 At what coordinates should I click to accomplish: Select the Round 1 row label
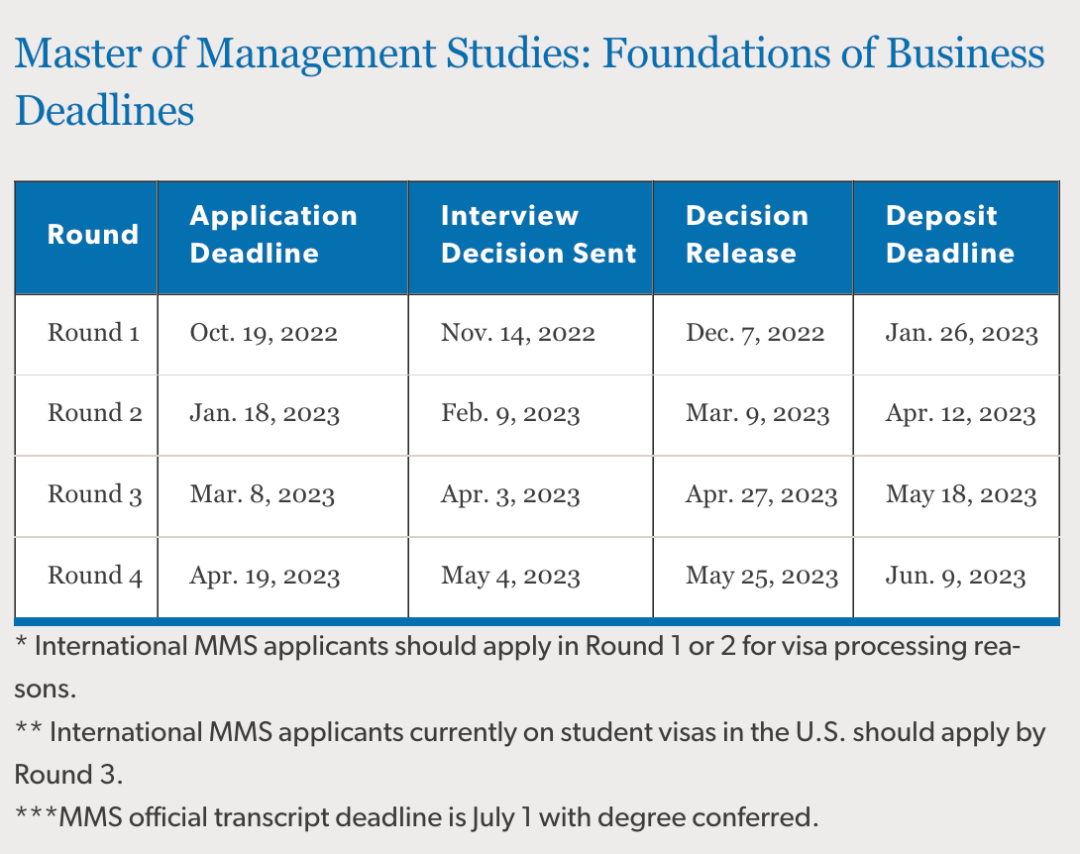[x=94, y=333]
